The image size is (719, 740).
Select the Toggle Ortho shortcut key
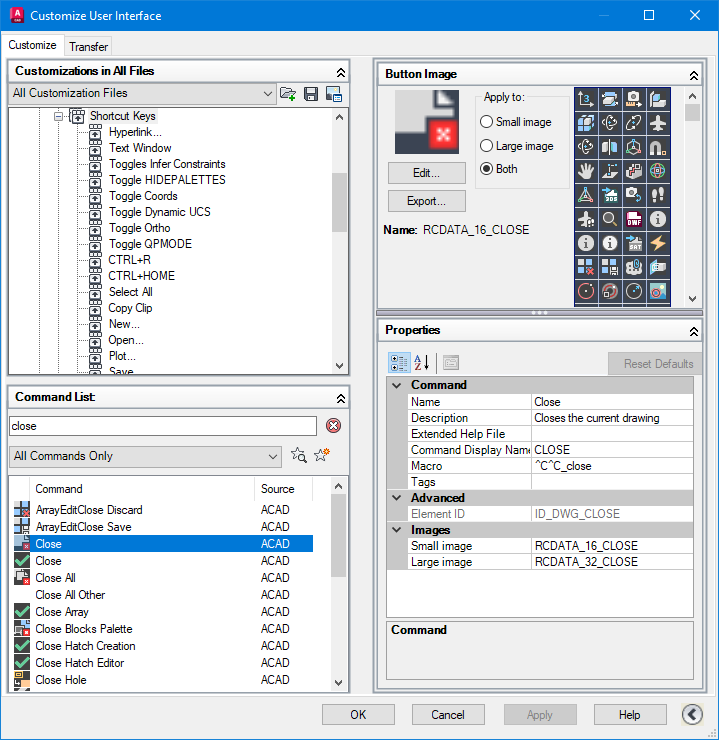(140, 228)
